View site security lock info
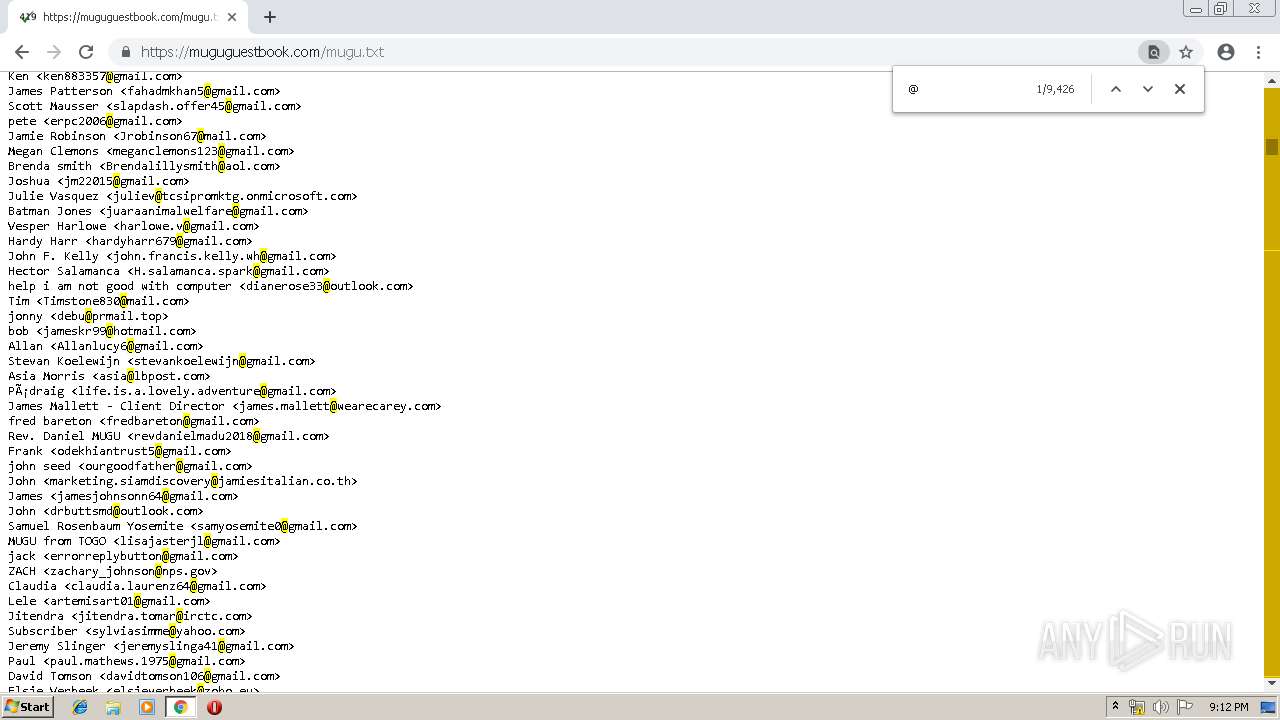The image size is (1280, 720). 126,52
